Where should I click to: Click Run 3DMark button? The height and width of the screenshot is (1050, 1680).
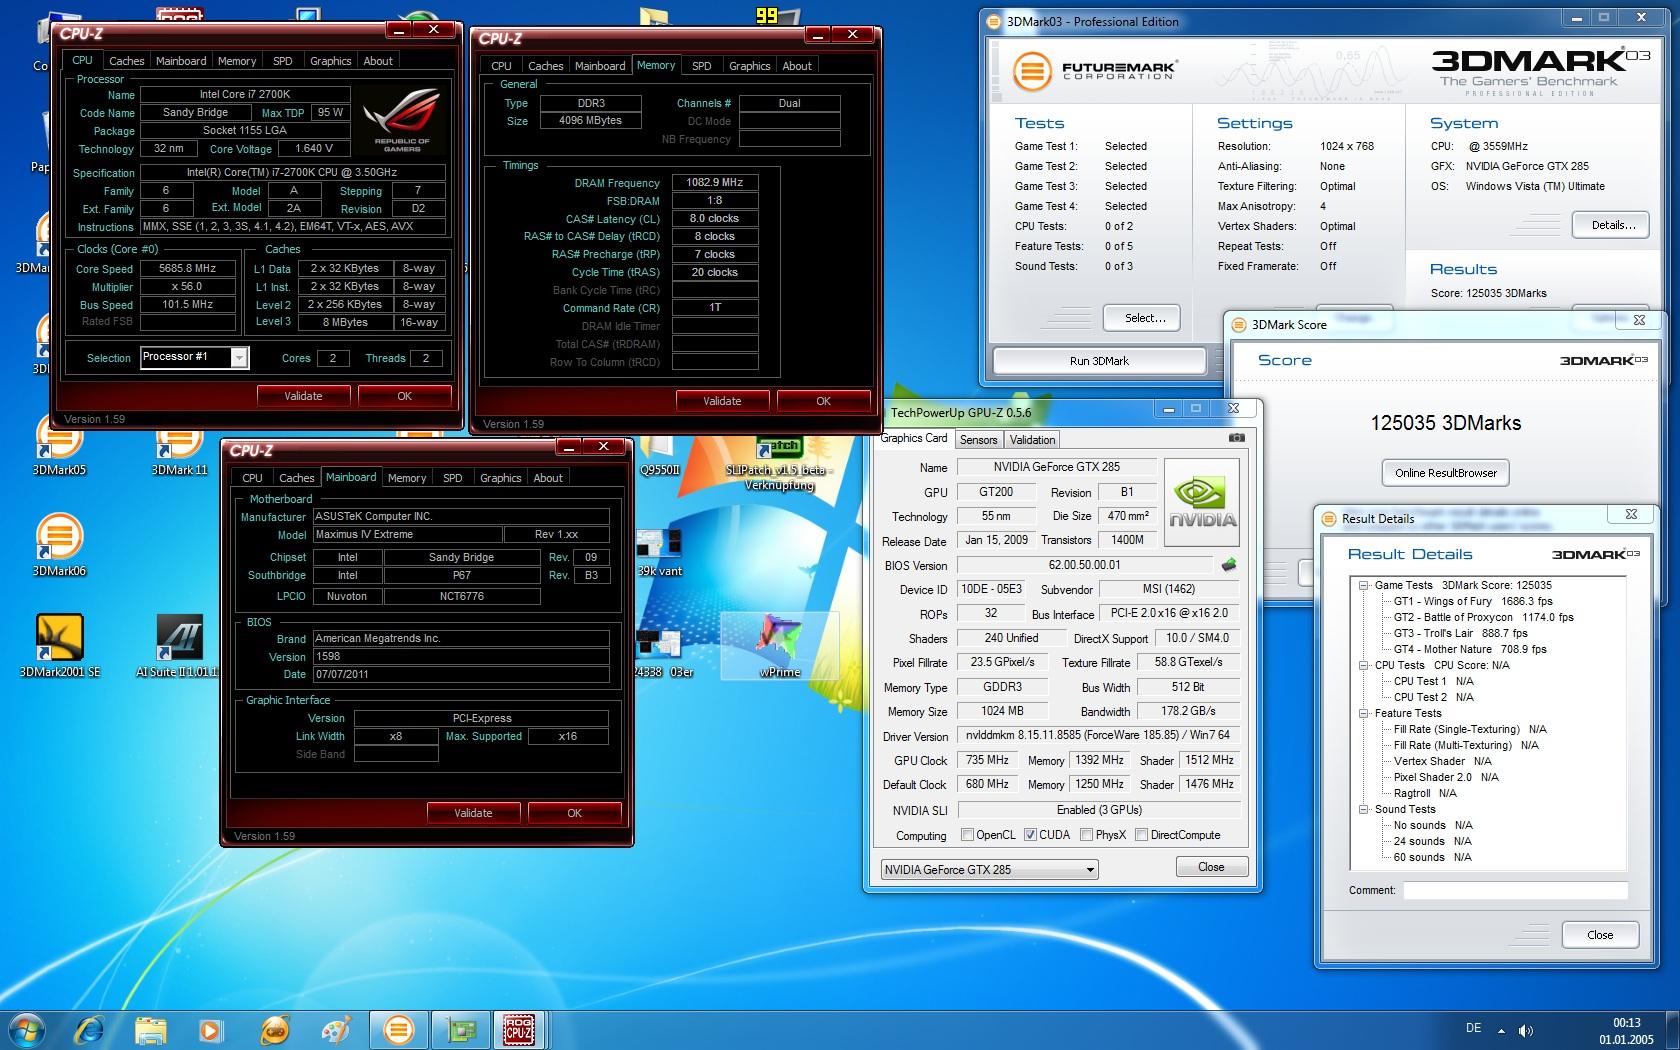coord(1099,361)
